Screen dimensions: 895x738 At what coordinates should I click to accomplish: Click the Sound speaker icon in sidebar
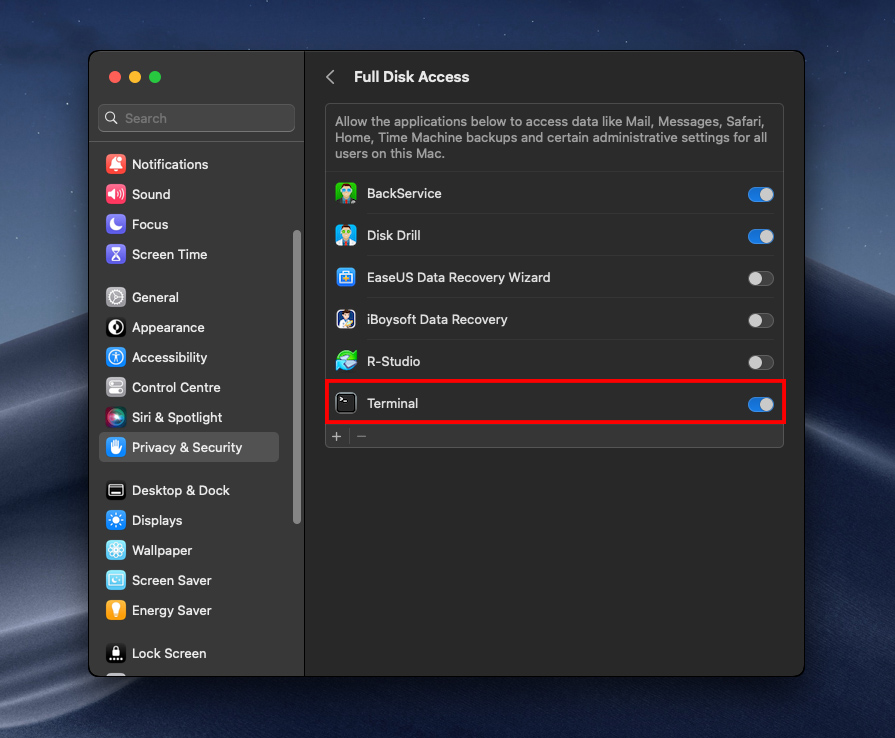116,194
